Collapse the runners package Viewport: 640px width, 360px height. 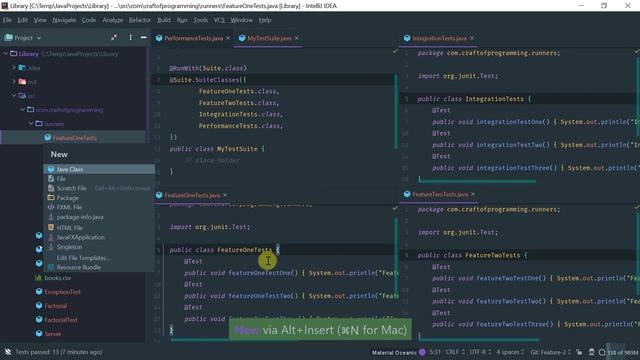[x=31, y=123]
